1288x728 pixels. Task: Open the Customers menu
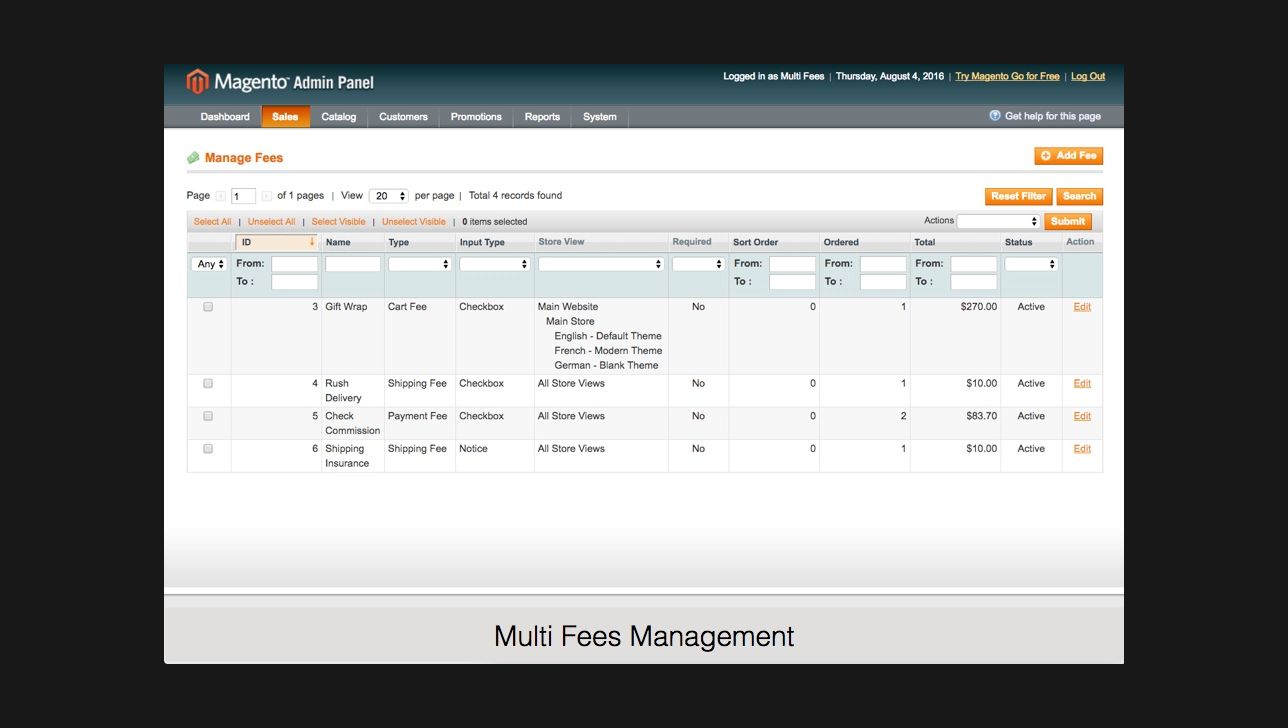tap(404, 117)
